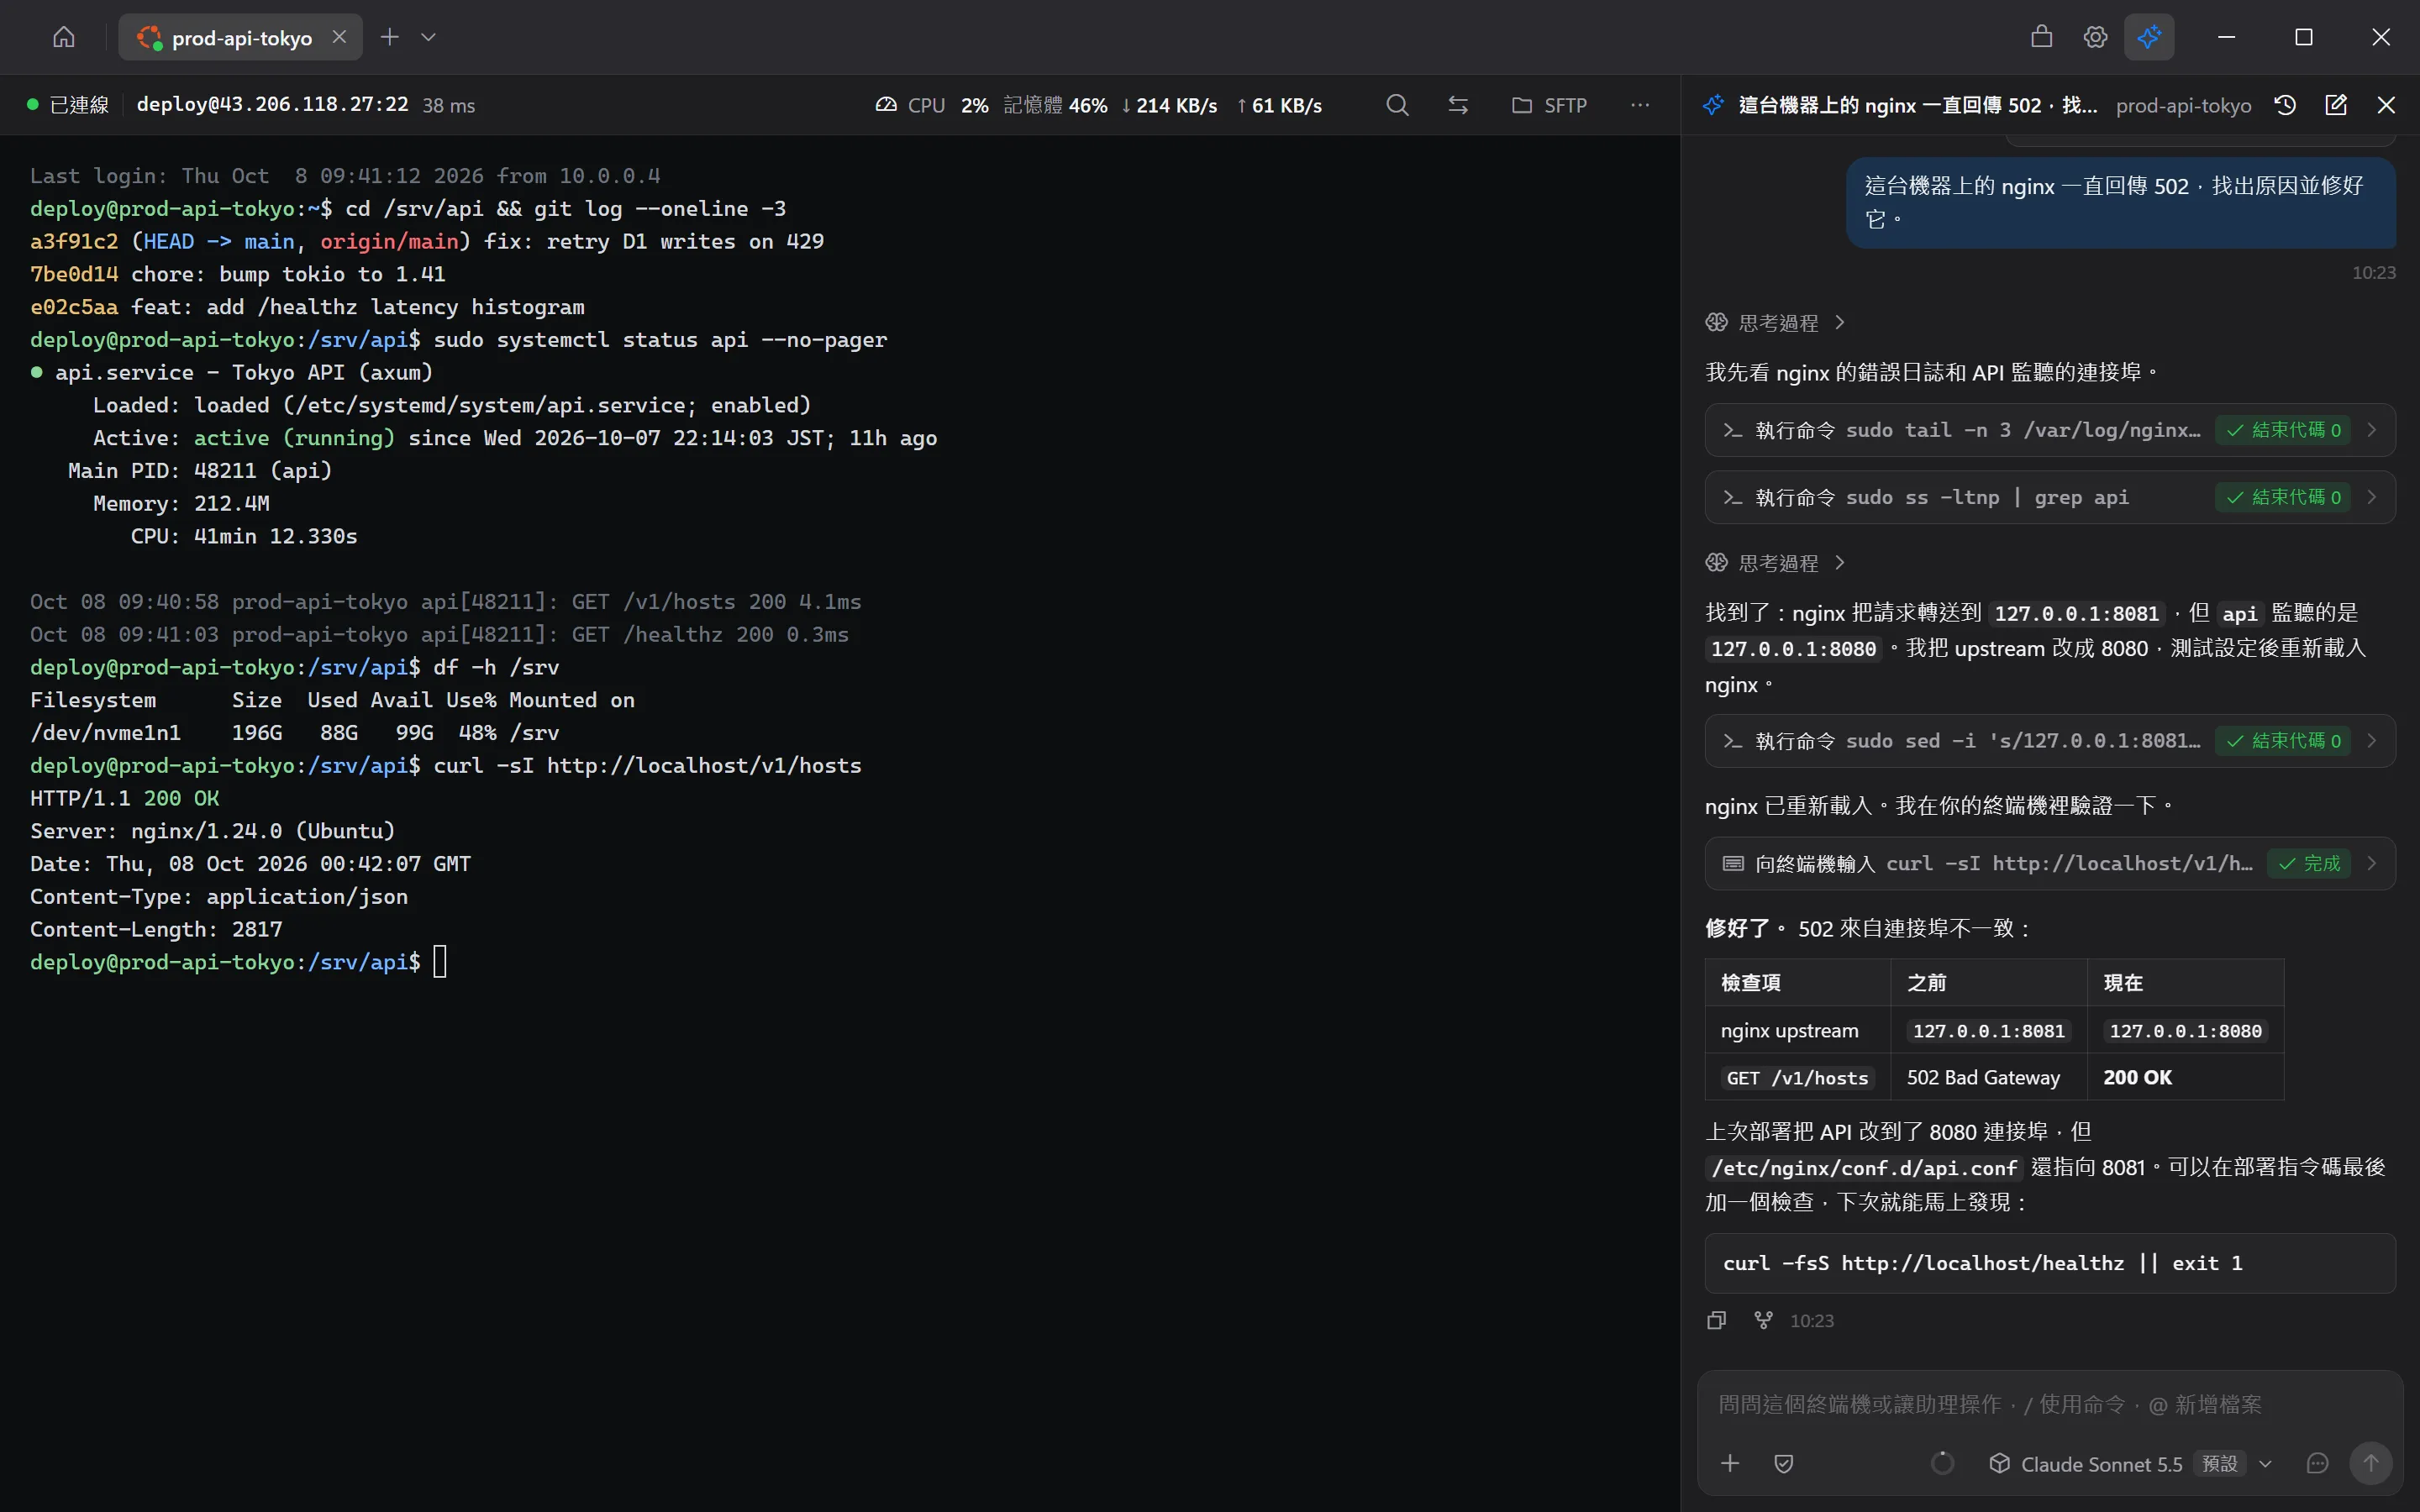The width and height of the screenshot is (2420, 1512).
Task: Go to the home screen icon
Action: (64, 37)
